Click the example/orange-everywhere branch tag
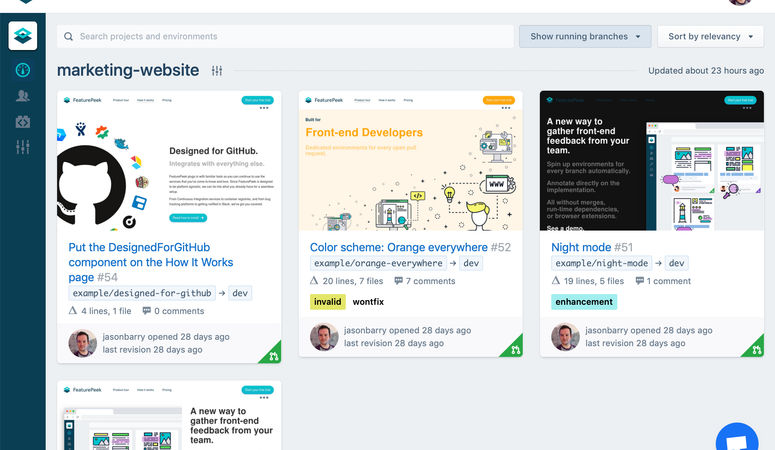The width and height of the screenshot is (775, 450). tap(378, 263)
